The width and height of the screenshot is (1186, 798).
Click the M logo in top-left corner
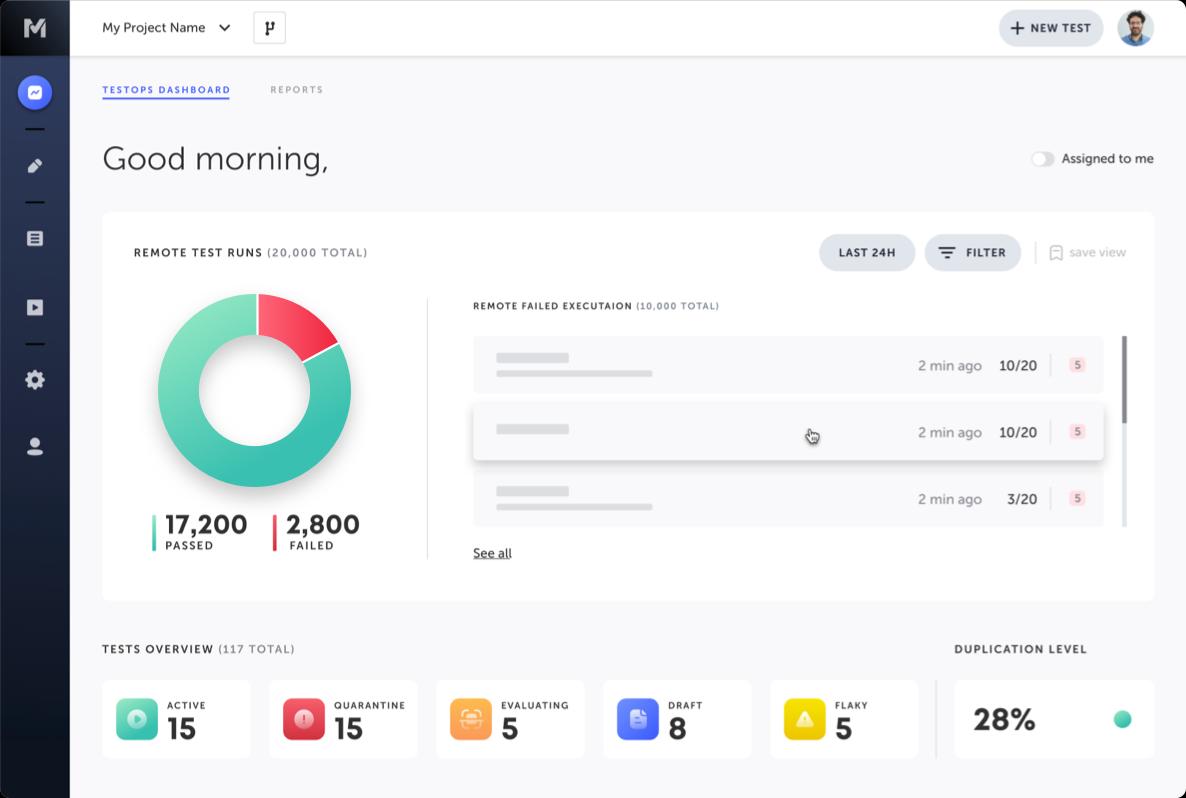coord(35,28)
